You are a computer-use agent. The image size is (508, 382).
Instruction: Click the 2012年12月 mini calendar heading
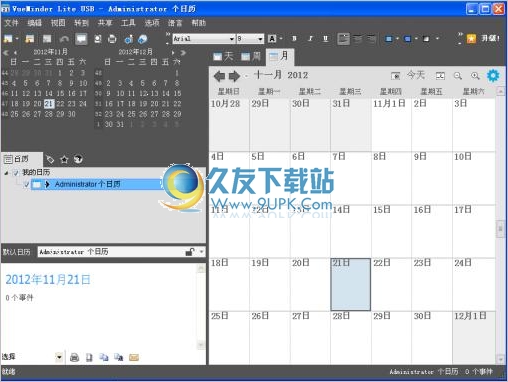(135, 52)
